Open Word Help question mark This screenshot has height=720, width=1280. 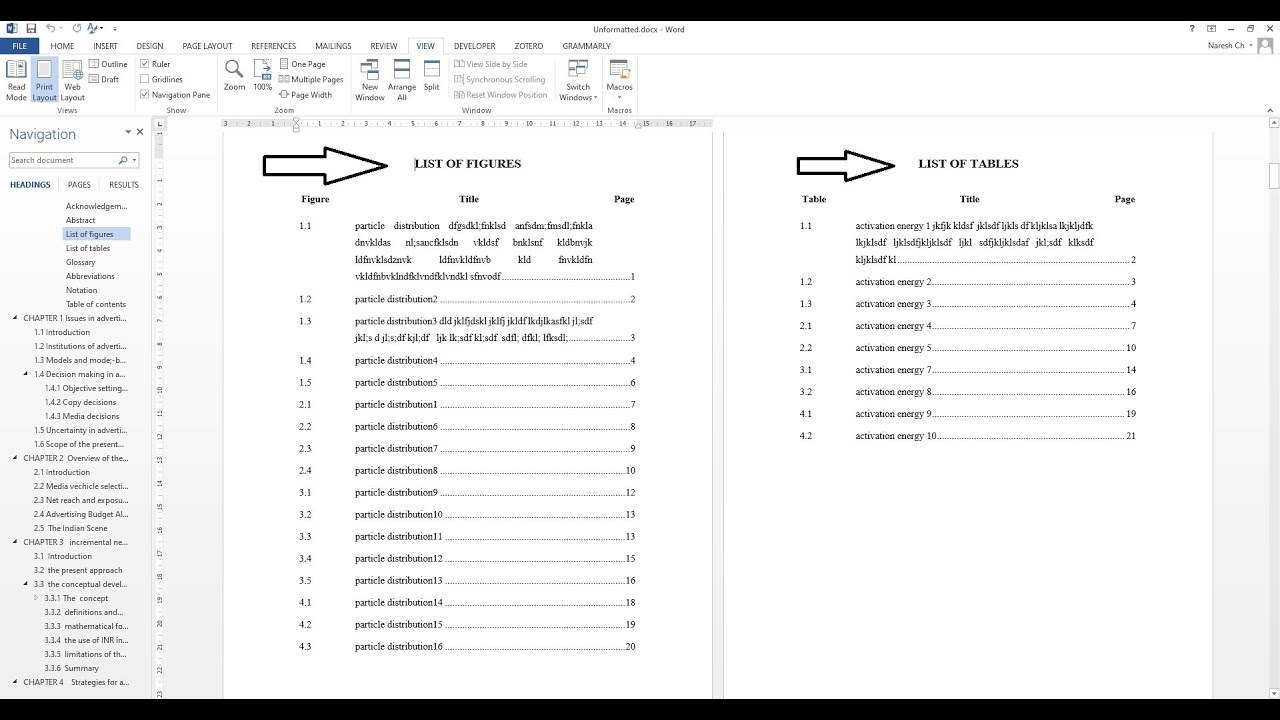[1192, 29]
